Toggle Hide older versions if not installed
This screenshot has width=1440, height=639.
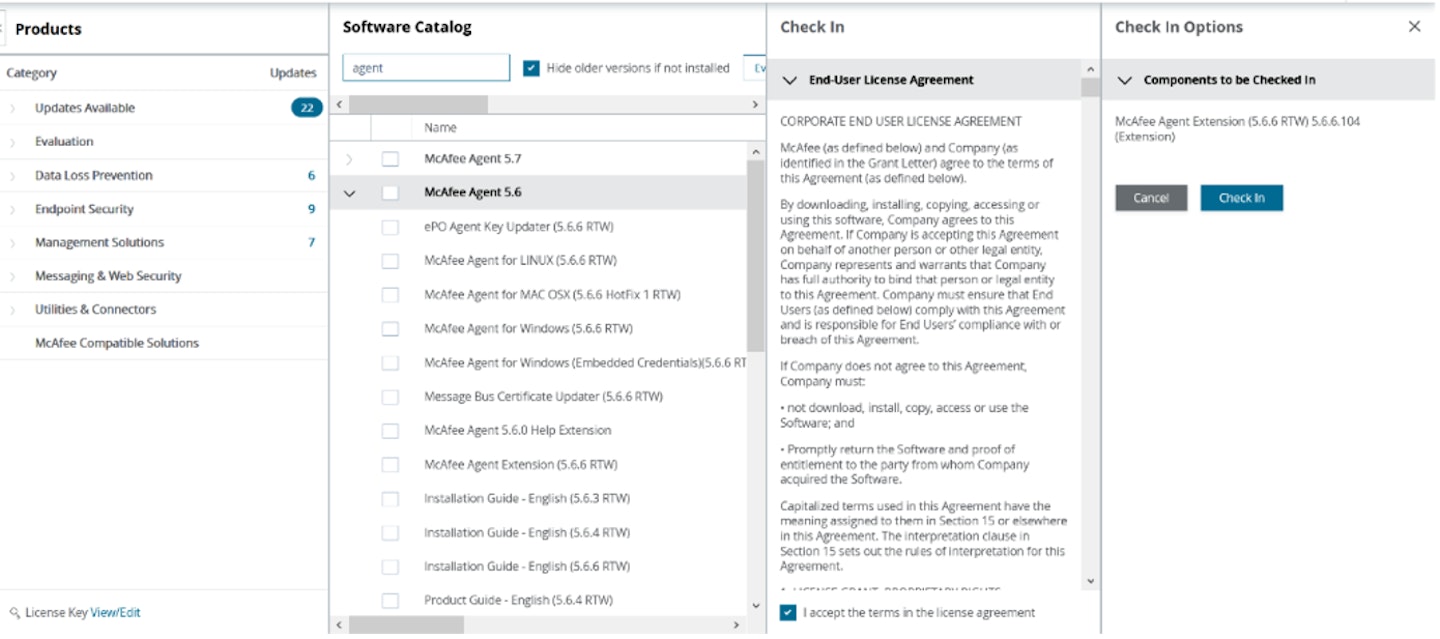pos(531,68)
